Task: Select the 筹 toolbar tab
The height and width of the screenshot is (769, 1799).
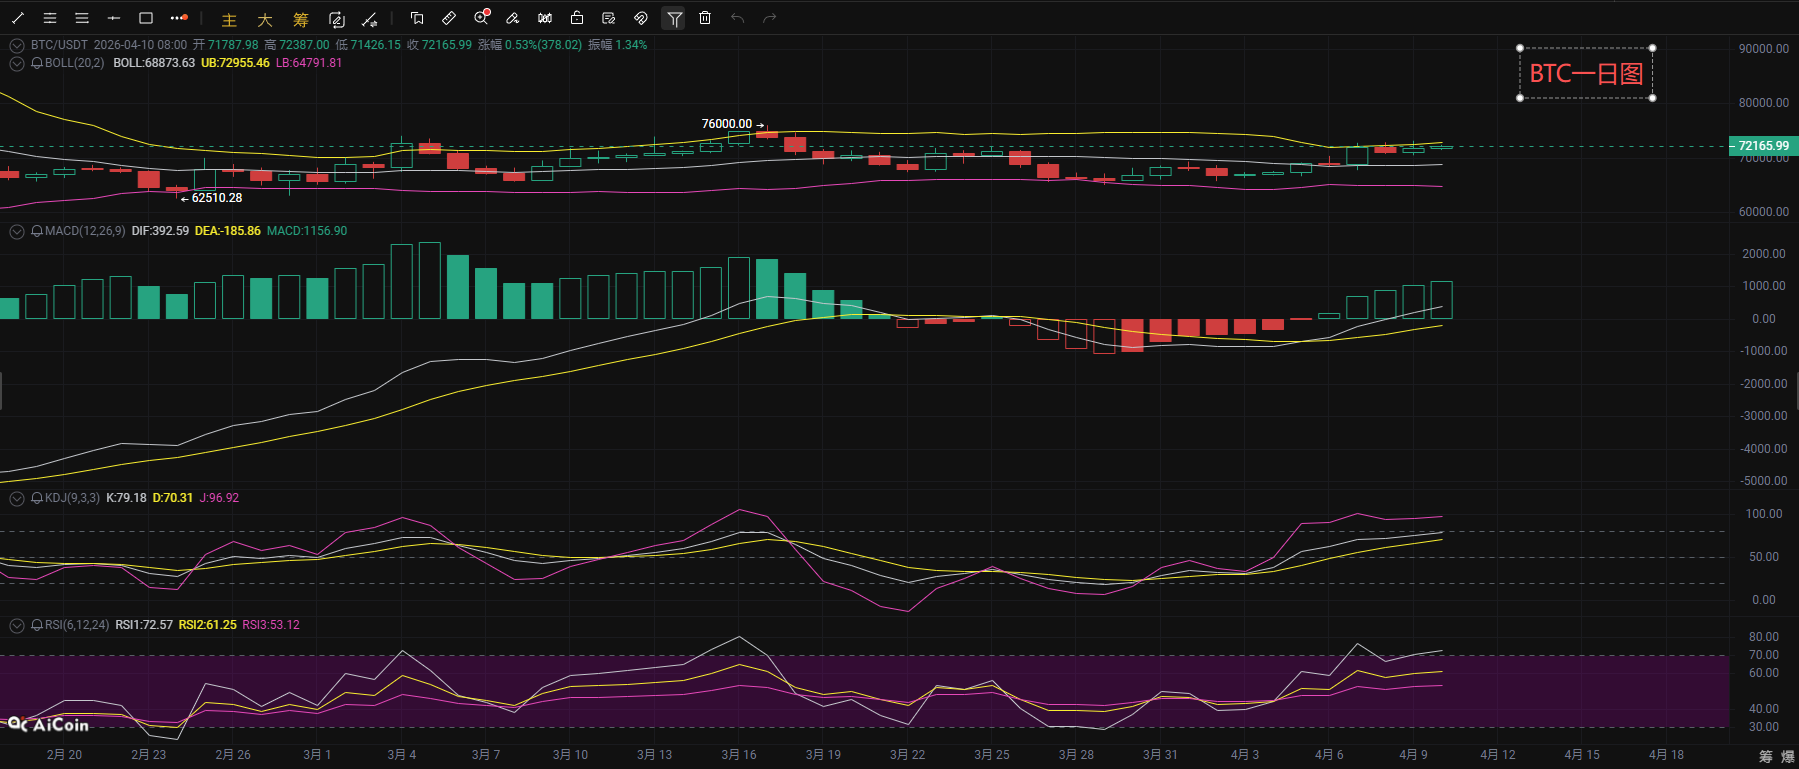Action: pos(301,19)
